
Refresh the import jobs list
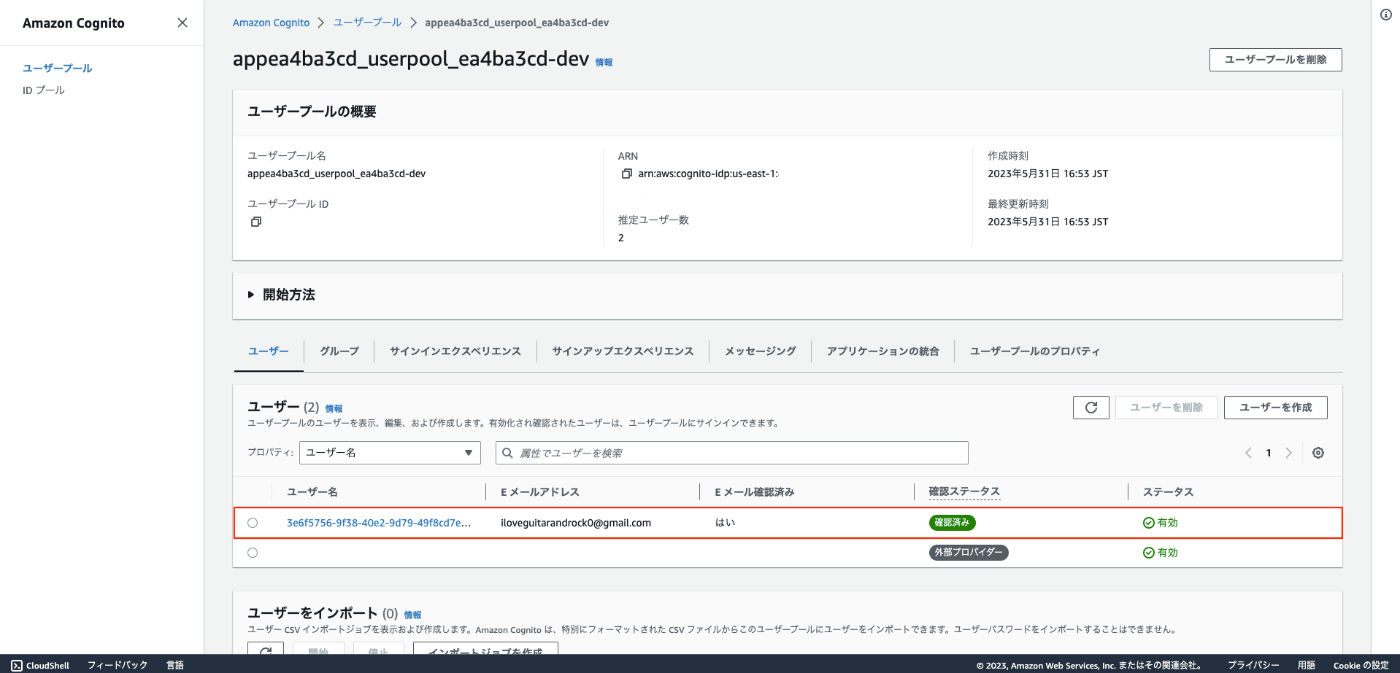point(265,650)
